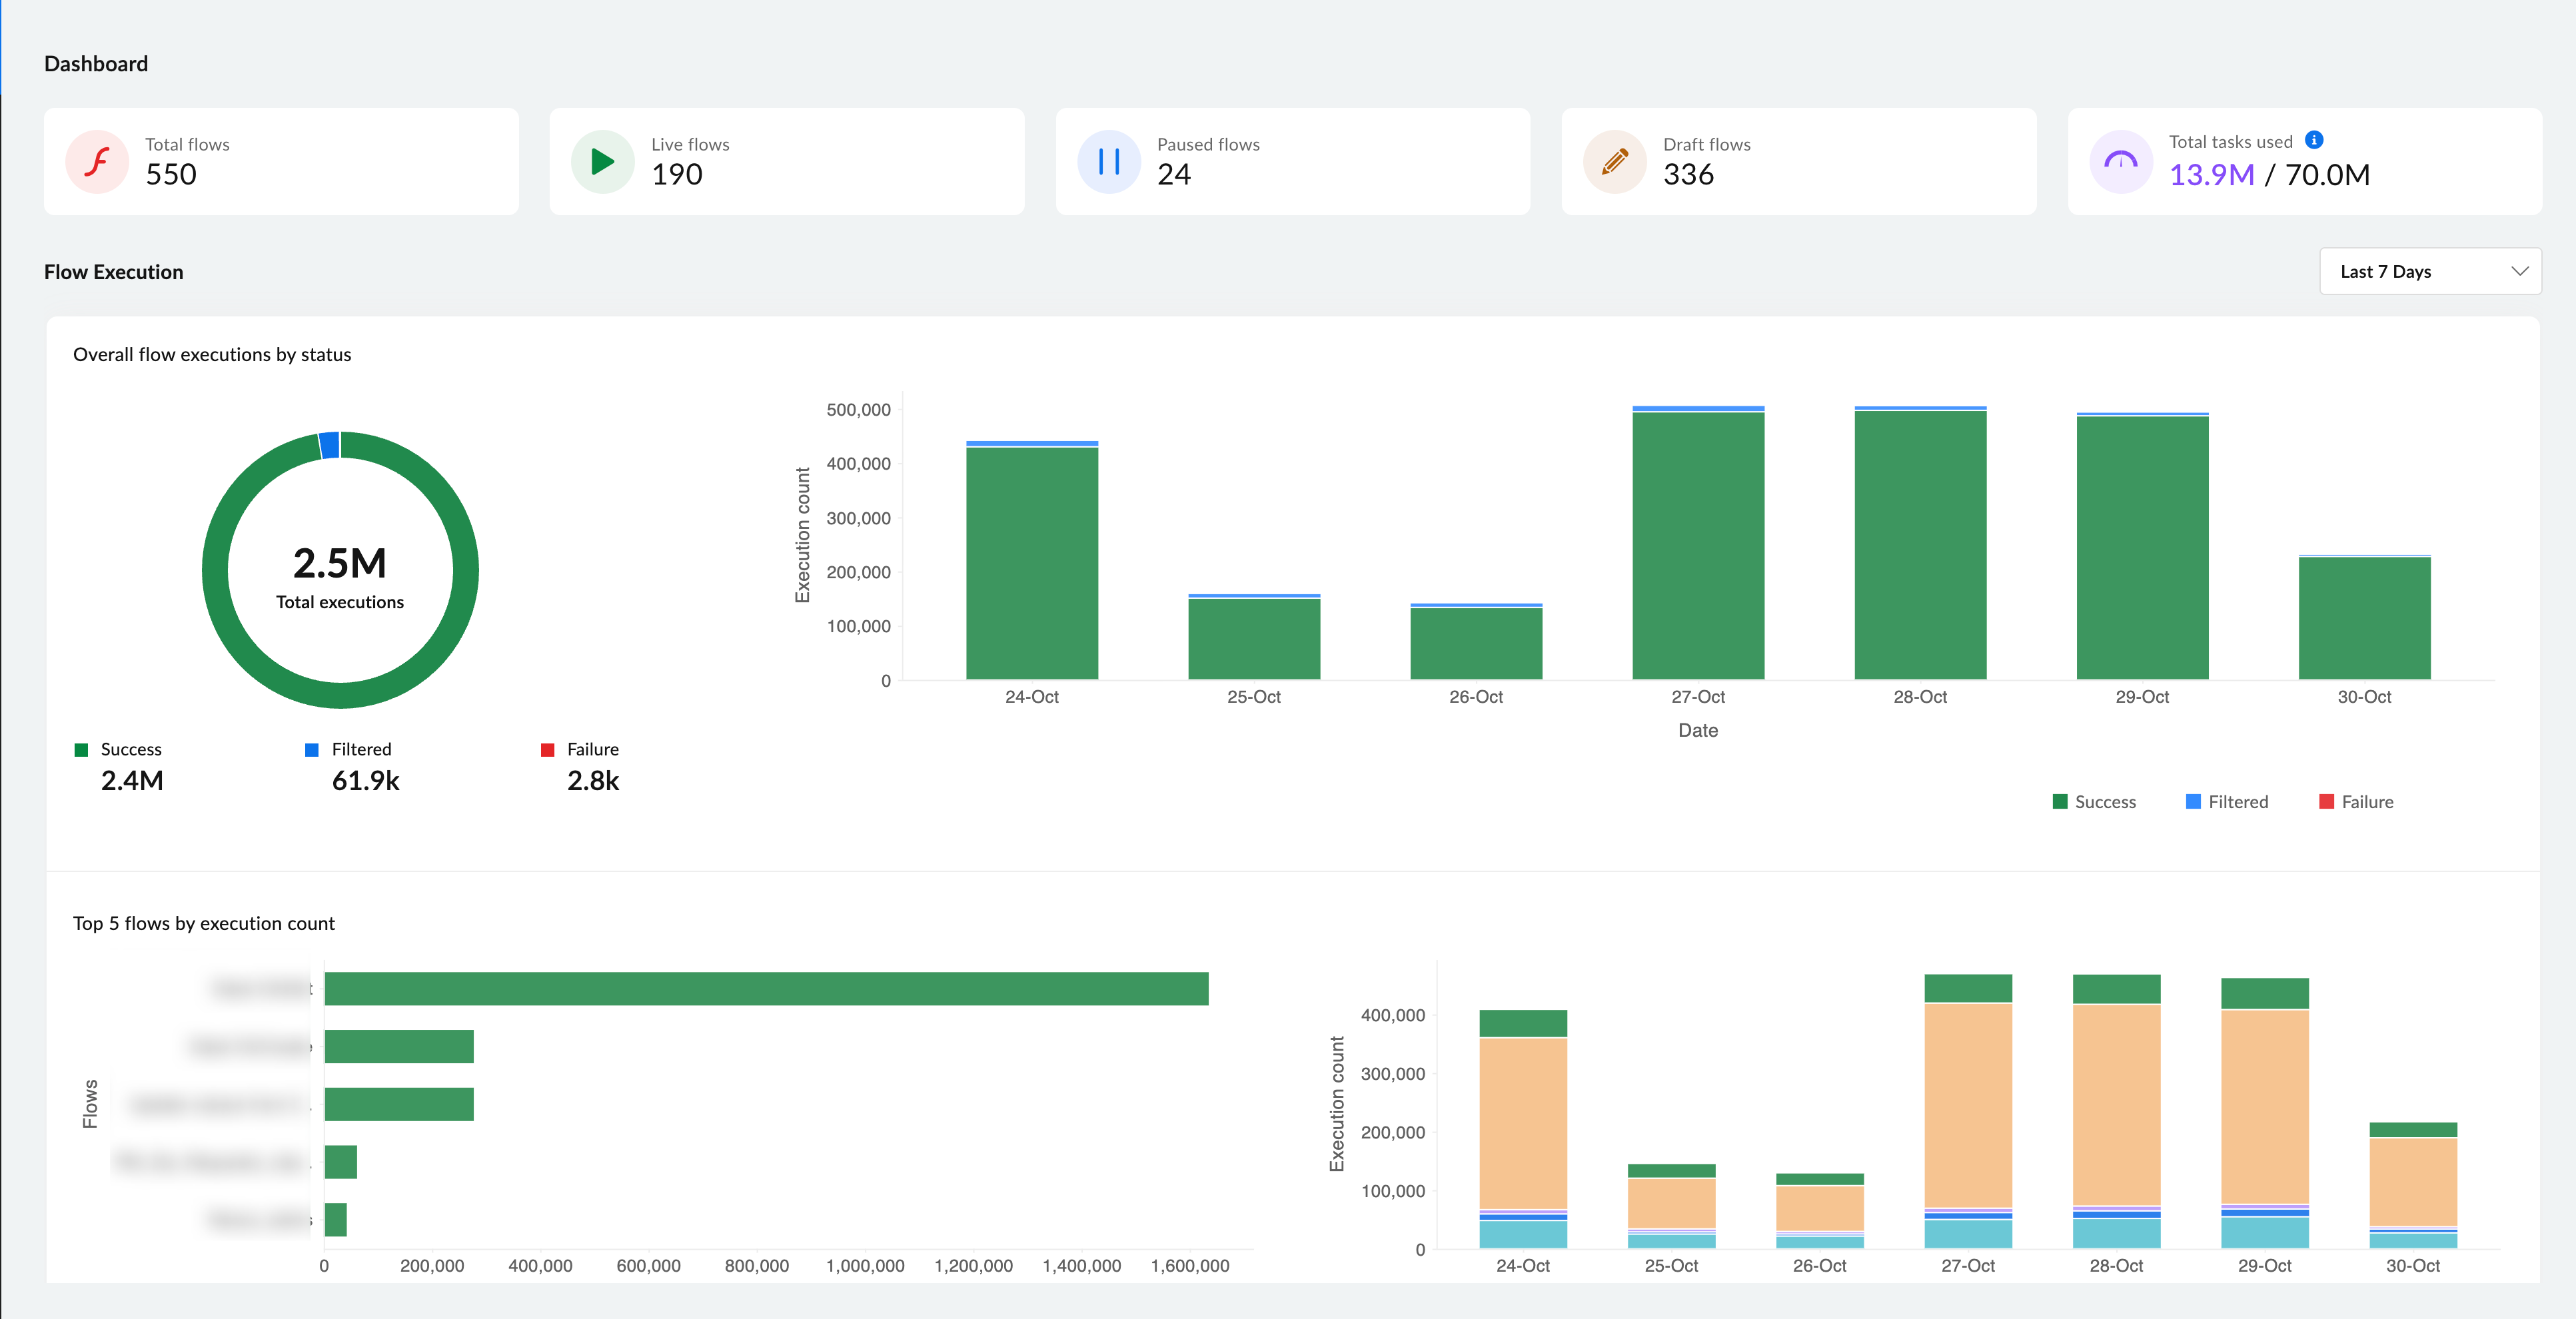This screenshot has height=1319, width=2576.
Task: Click the purple 13.9M tasks used link
Action: tap(2212, 175)
